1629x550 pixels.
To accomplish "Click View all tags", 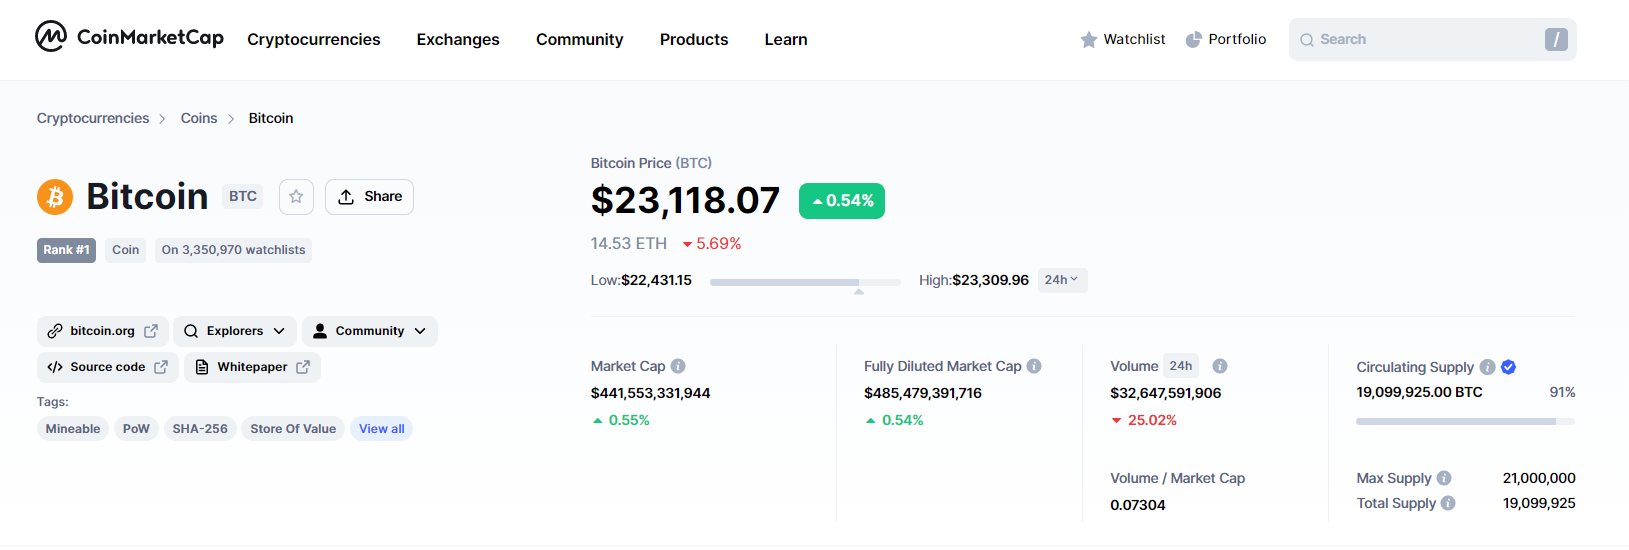I will tap(382, 429).
